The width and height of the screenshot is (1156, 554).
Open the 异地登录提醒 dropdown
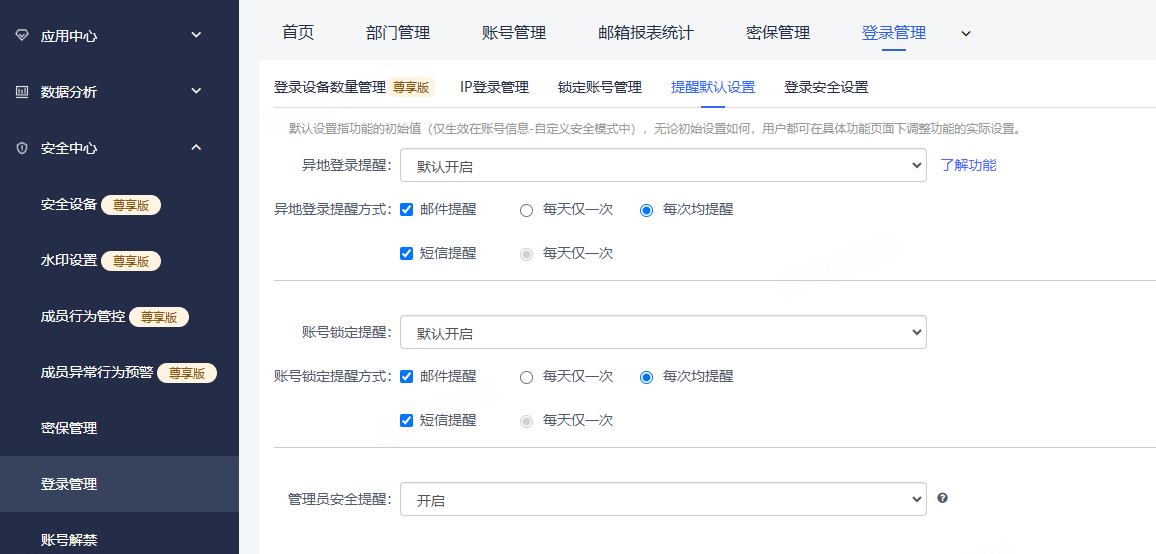click(663, 165)
